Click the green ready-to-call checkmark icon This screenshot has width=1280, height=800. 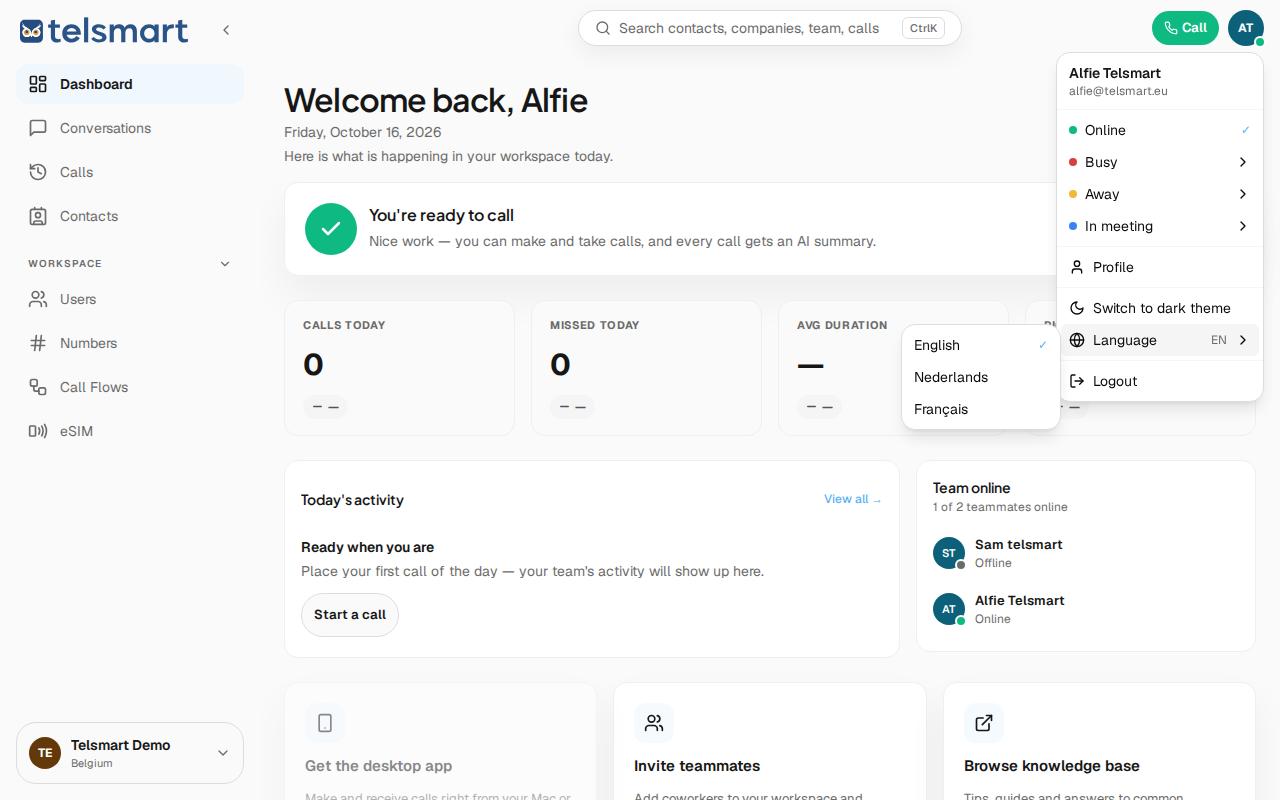(331, 229)
